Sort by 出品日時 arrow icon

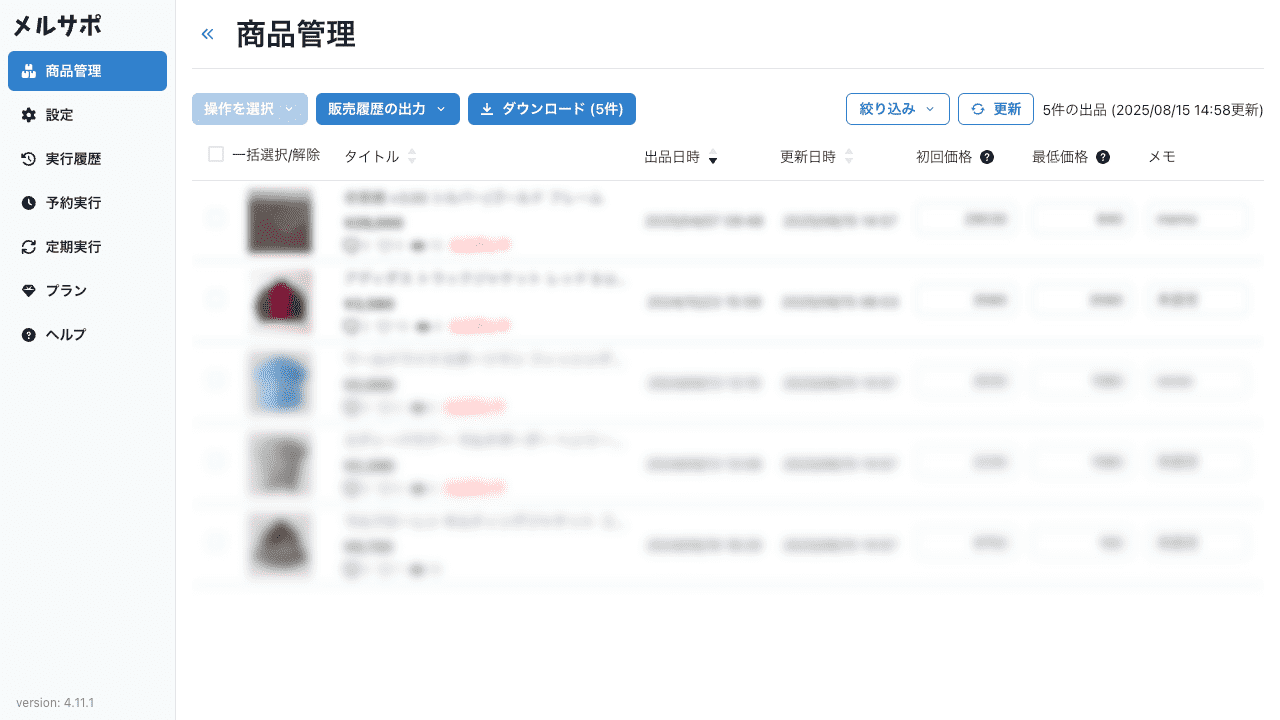(713, 157)
